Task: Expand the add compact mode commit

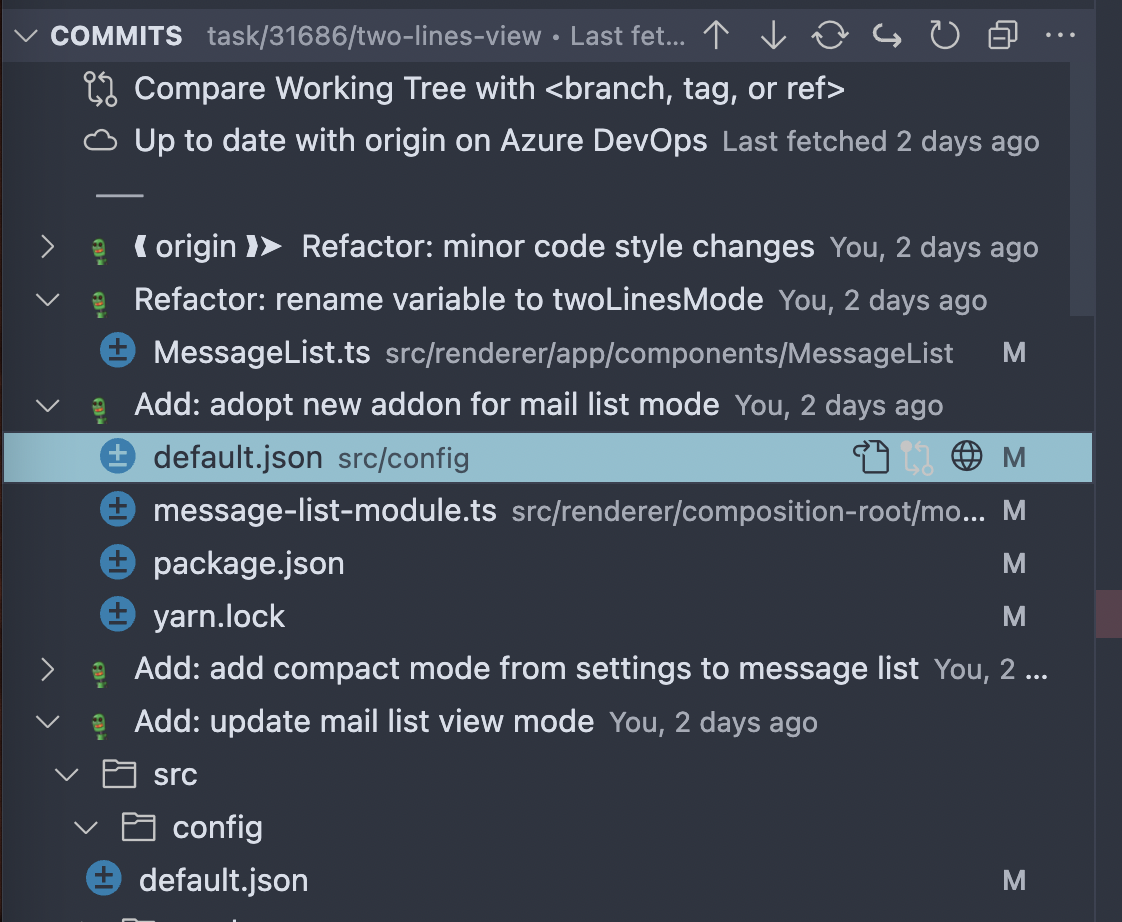Action: pos(47,669)
